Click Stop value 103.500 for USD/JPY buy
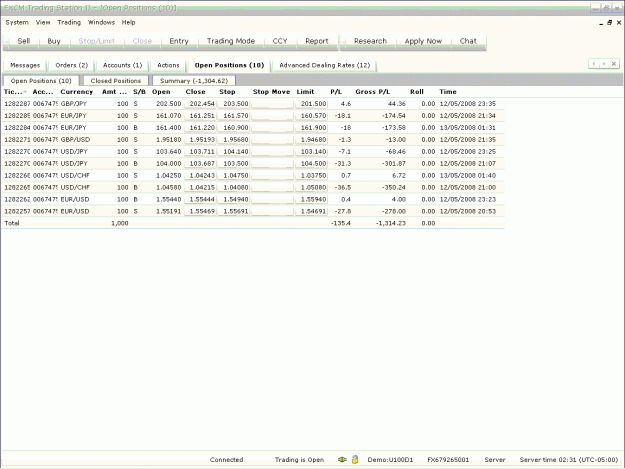 tap(234, 164)
